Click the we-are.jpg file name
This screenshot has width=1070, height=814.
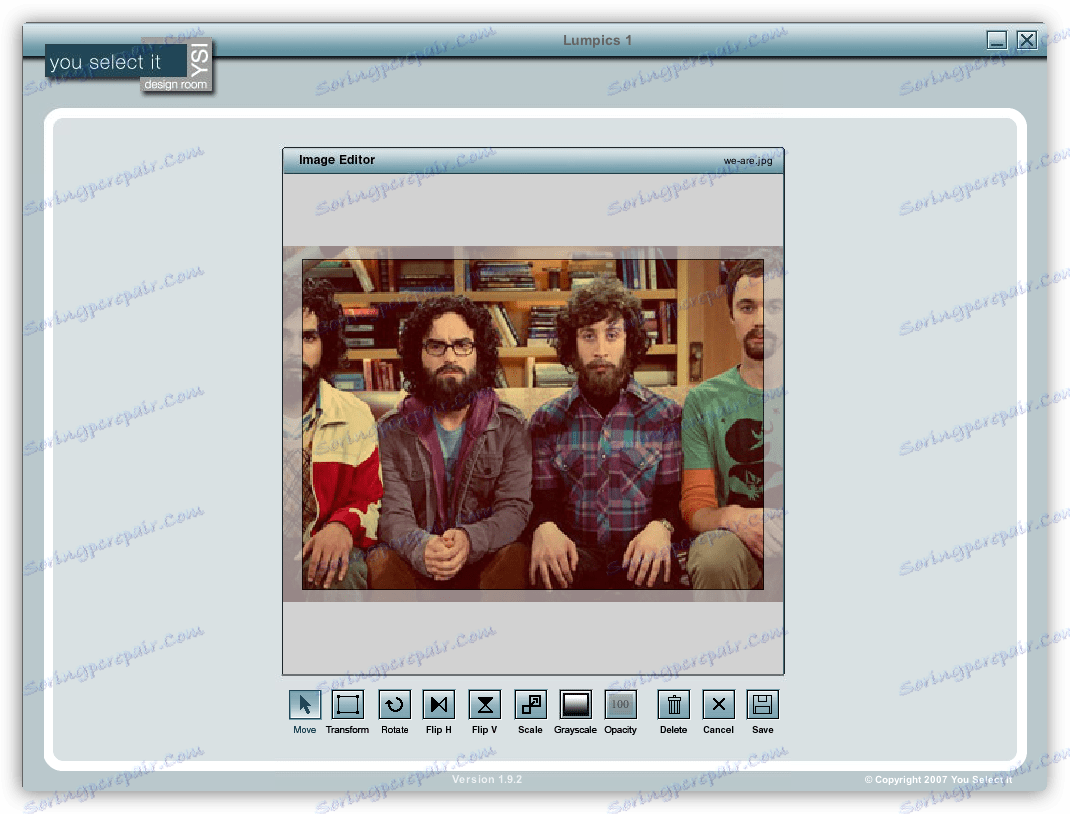(748, 161)
